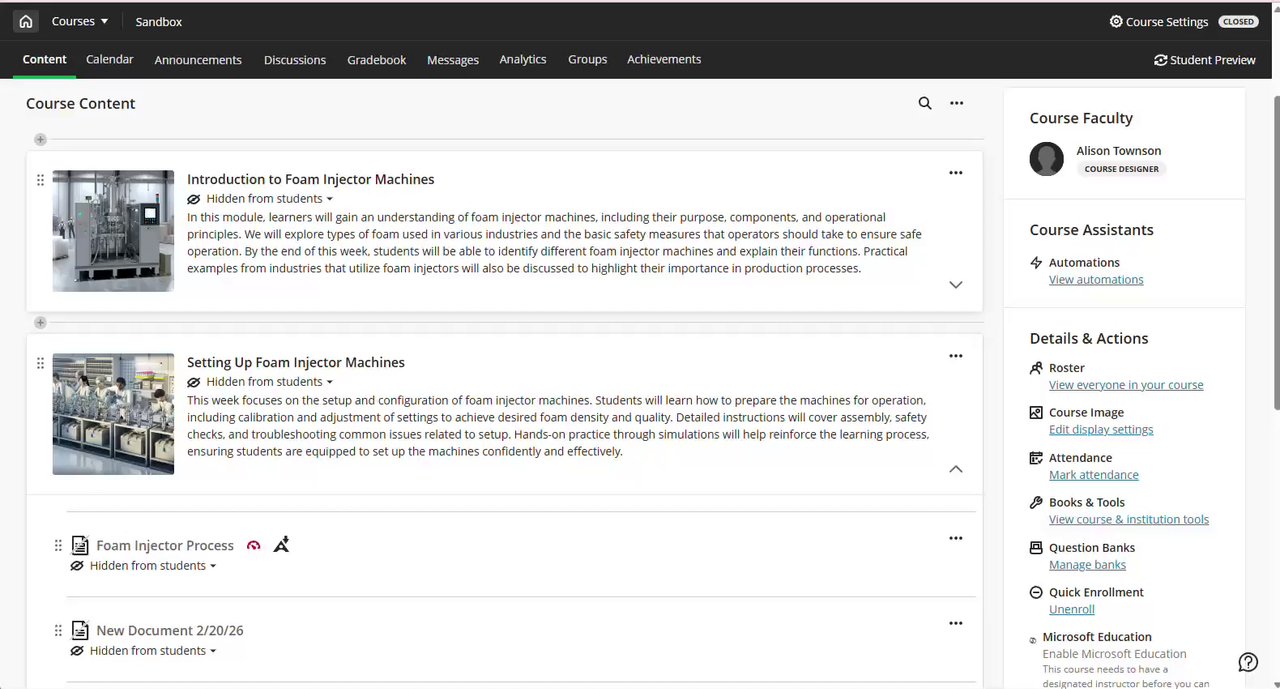Open the Courses dropdown in the top bar
Image resolution: width=1280 pixels, height=689 pixels.
point(80,21)
